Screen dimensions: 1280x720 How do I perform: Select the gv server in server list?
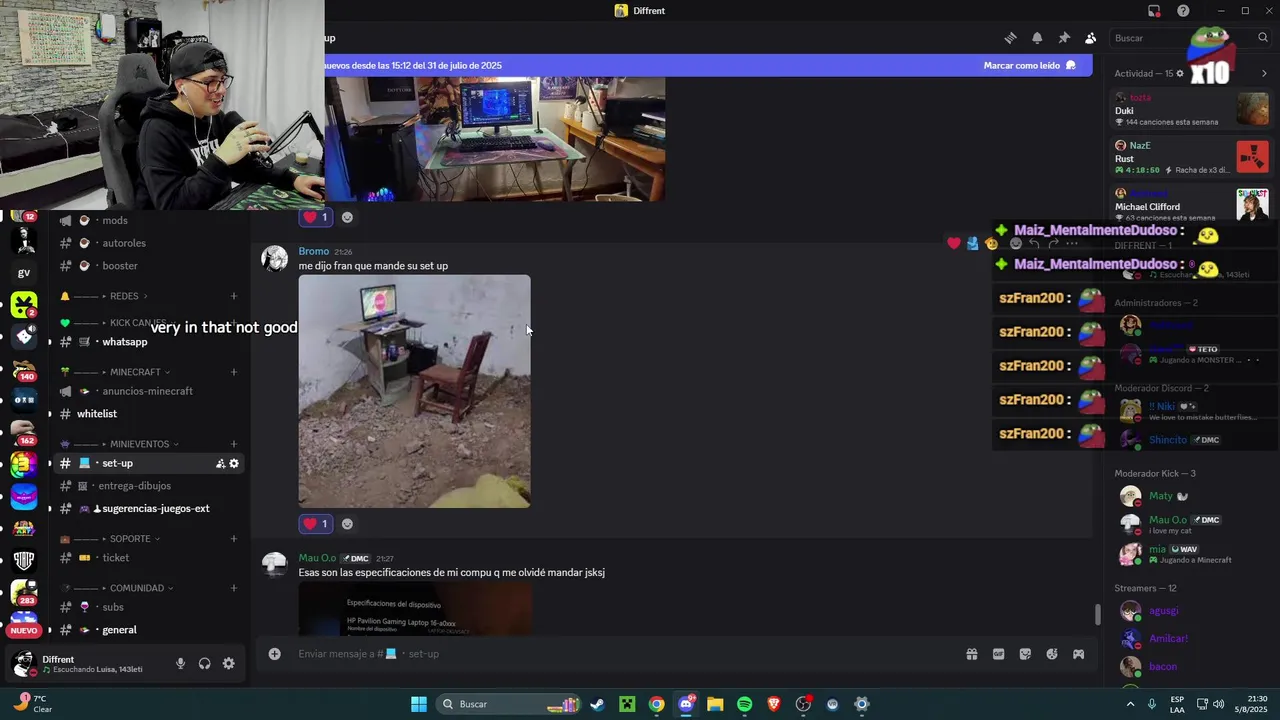[24, 273]
